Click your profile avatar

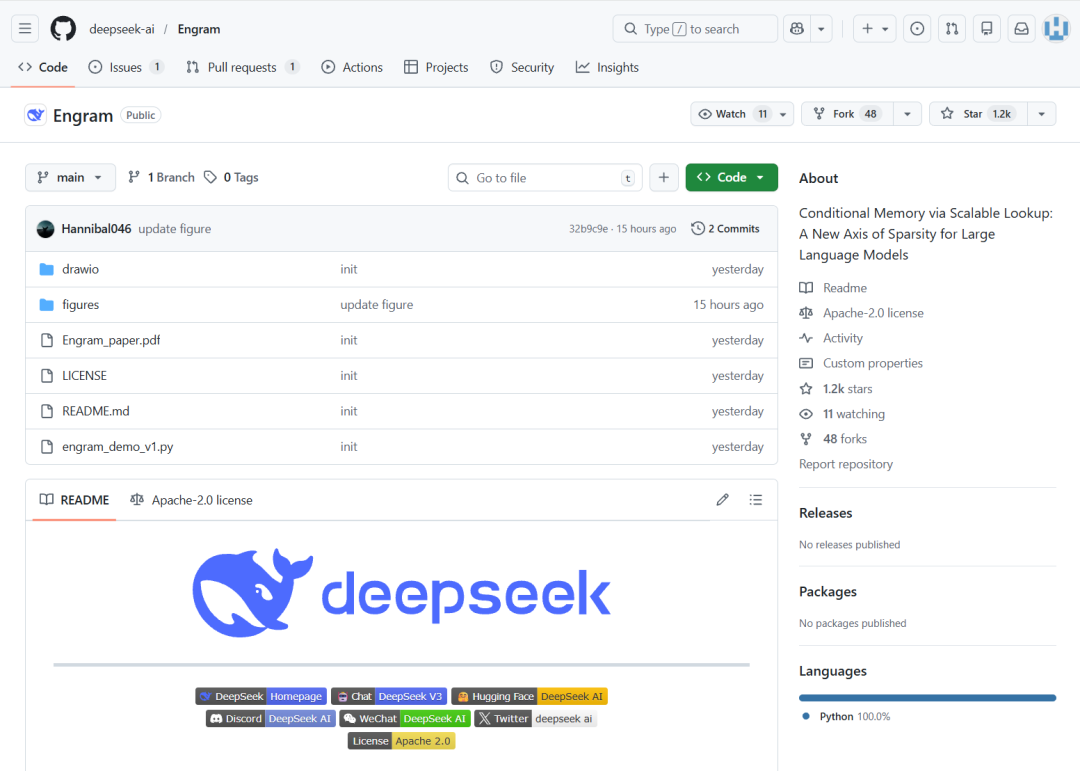(x=1056, y=28)
